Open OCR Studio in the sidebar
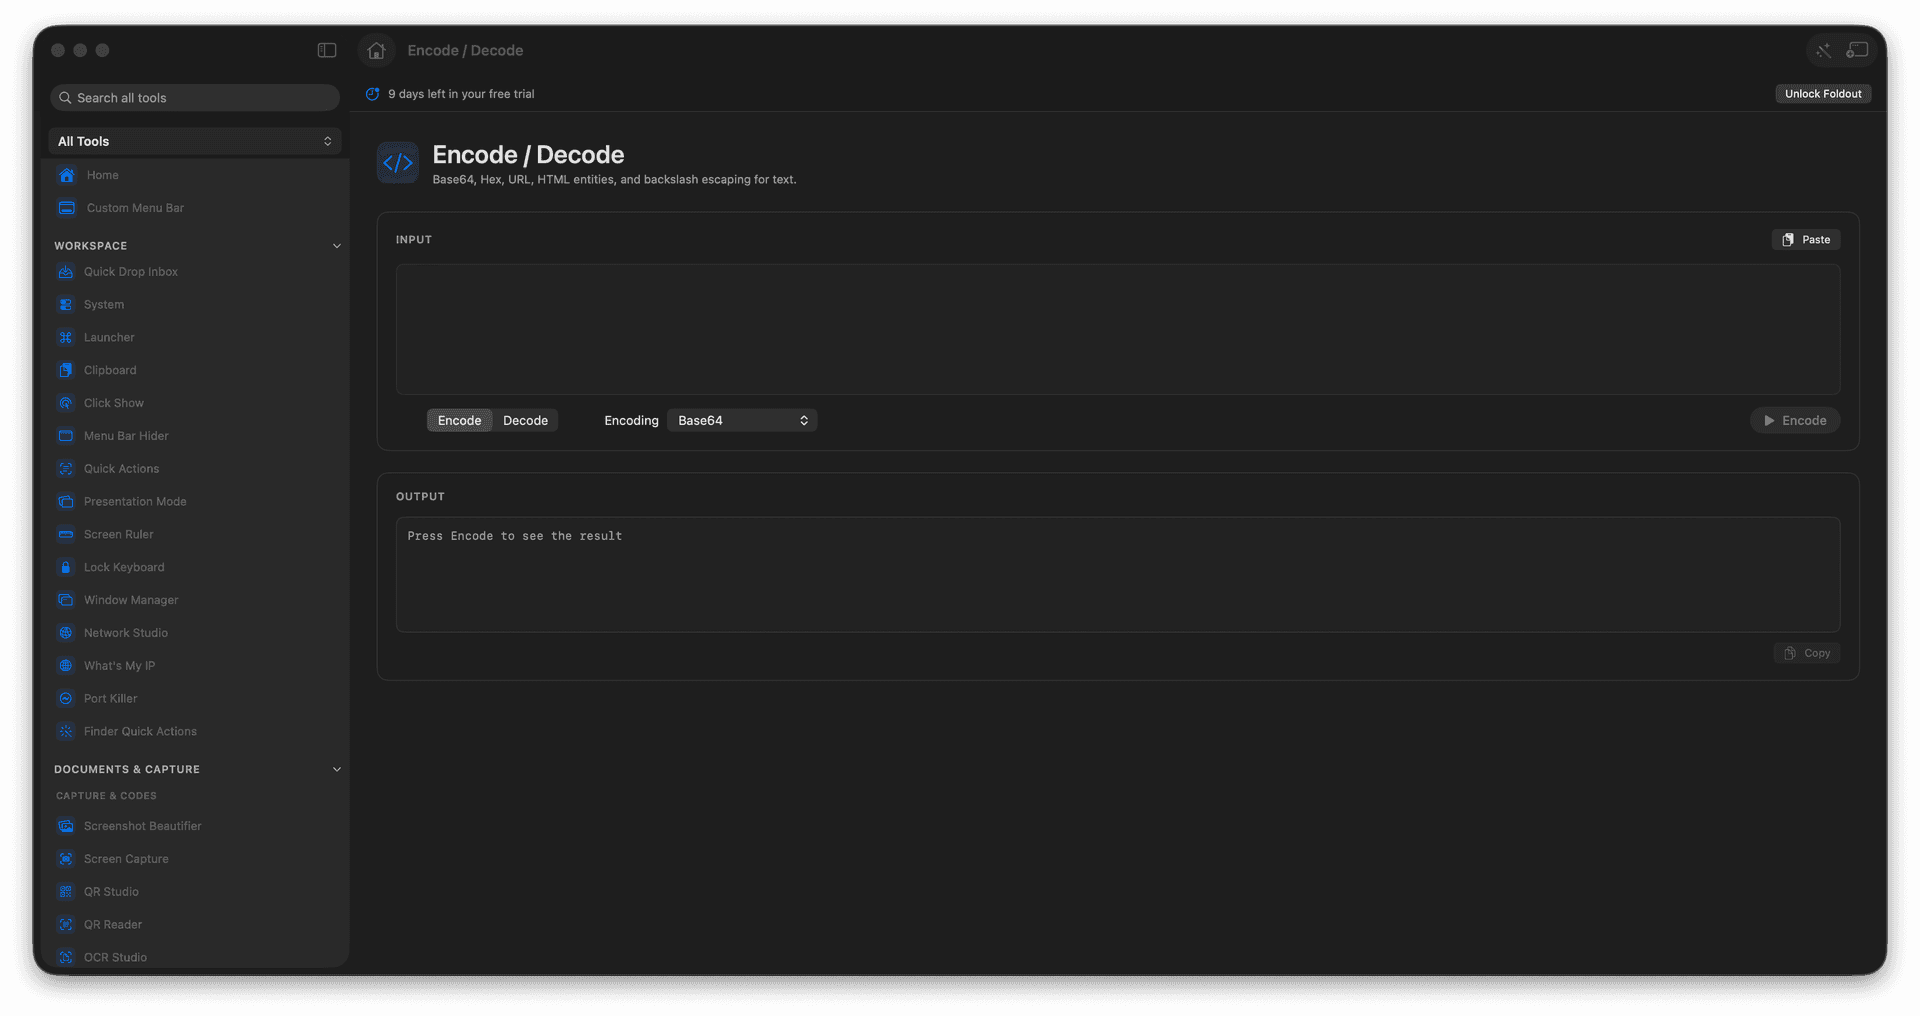Screen dimensions: 1920x1016 (115, 957)
